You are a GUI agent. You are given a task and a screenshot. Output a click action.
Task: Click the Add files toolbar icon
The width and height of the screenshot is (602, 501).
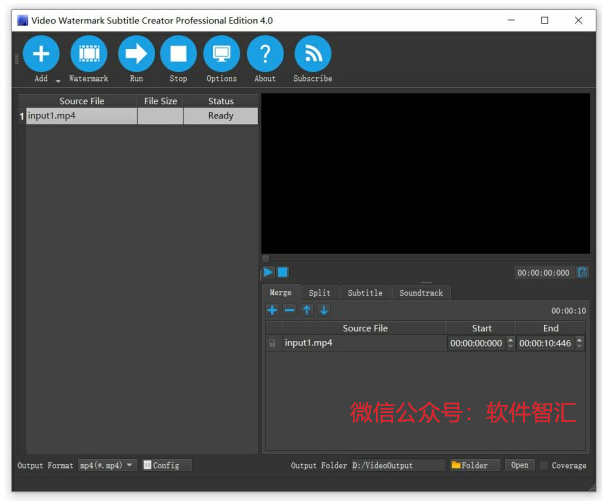coord(41,54)
